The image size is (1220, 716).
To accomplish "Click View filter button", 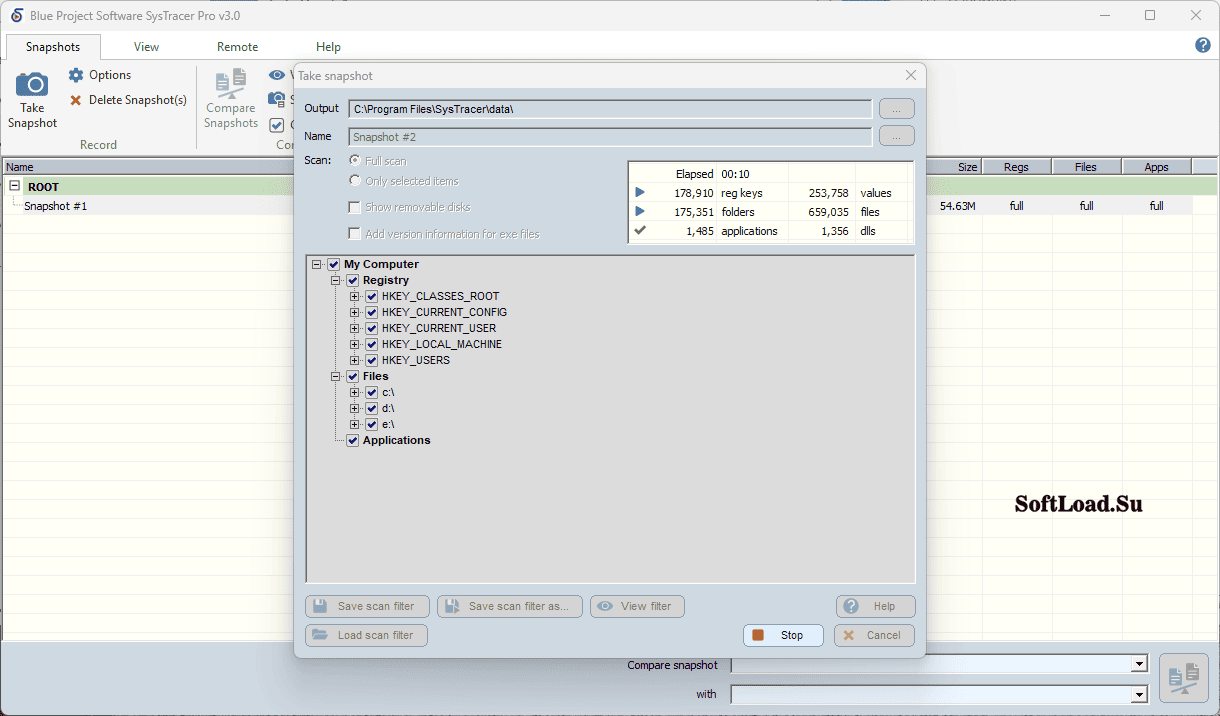I will point(637,606).
